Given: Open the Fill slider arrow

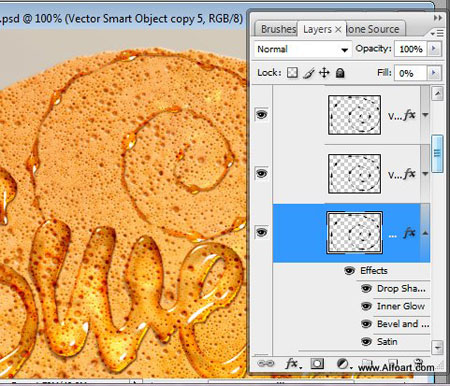Looking at the screenshot, I should [434, 73].
